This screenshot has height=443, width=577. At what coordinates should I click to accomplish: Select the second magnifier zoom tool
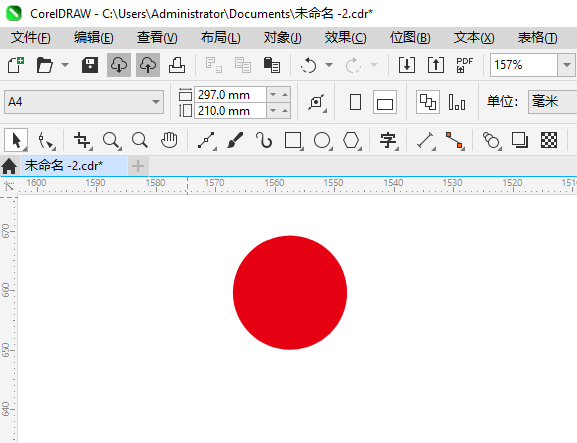[140, 140]
